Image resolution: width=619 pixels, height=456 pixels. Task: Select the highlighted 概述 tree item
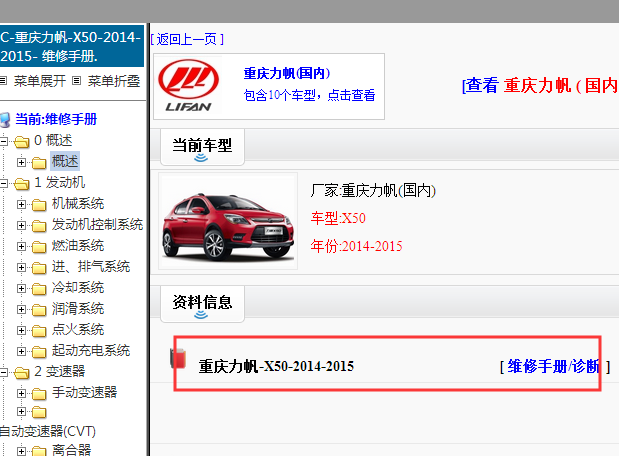tap(65, 161)
